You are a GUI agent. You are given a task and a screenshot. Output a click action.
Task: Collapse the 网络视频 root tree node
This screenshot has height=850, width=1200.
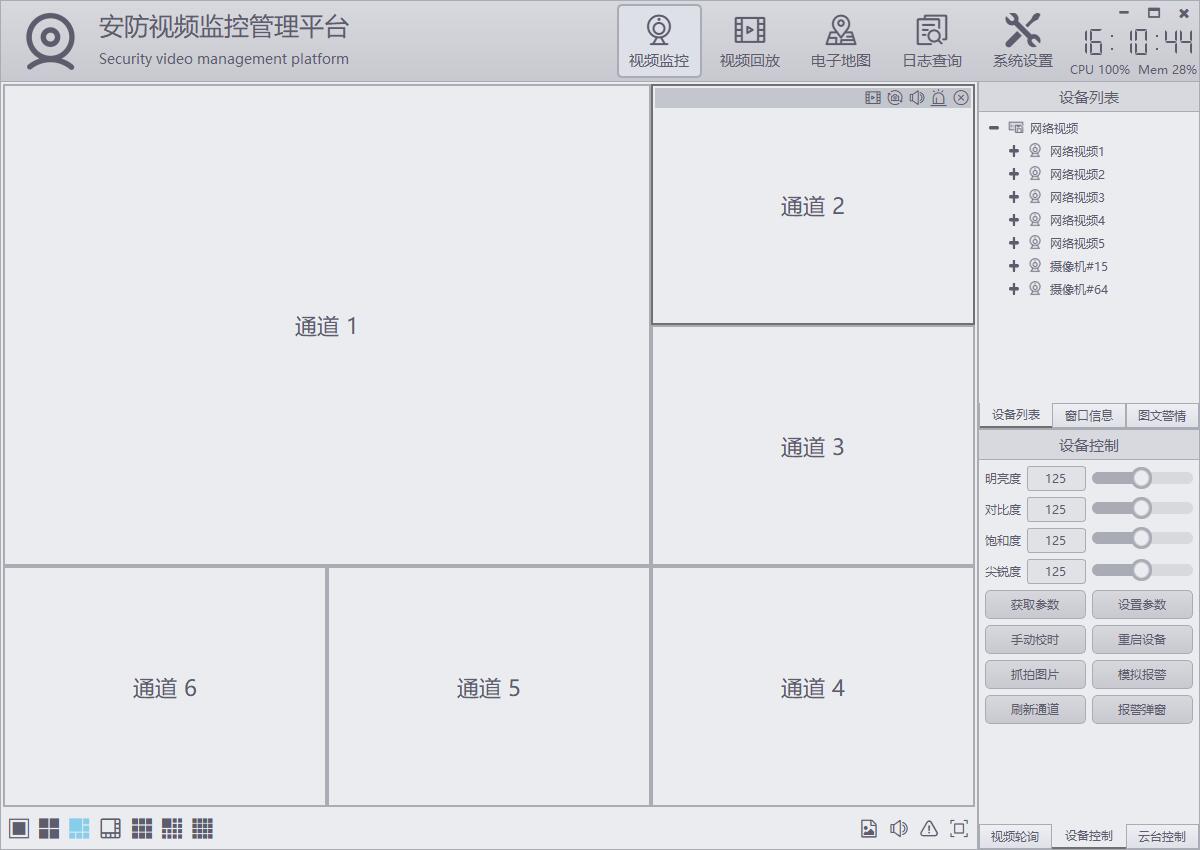click(994, 128)
